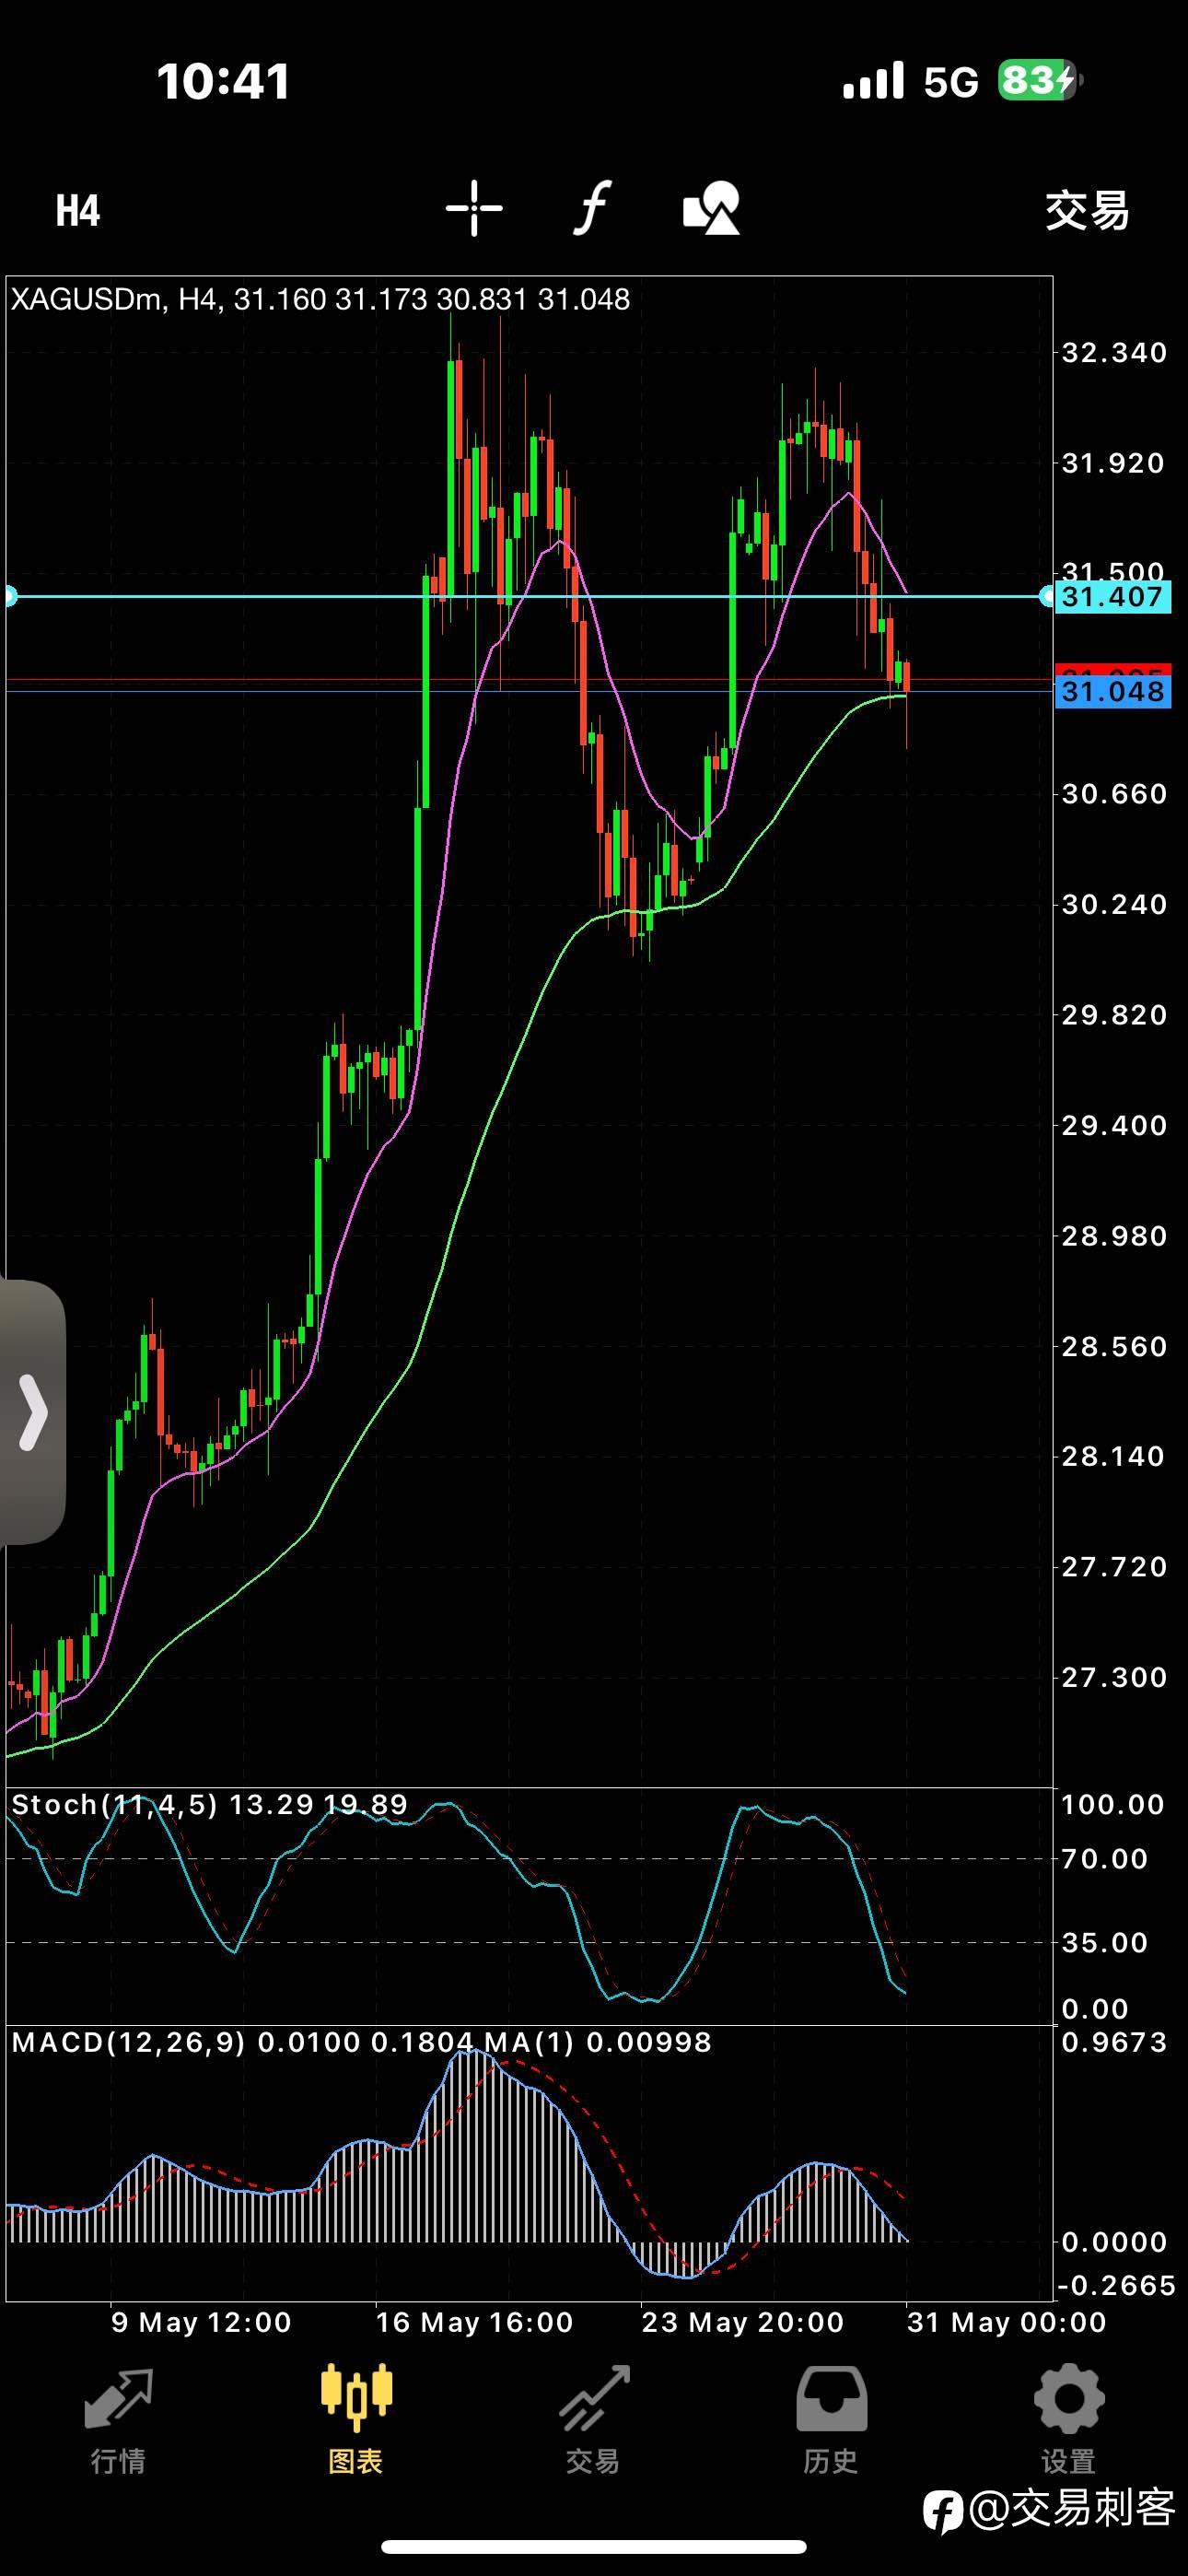
Task: Tap the left handle of the cyan horizontal line
Action: (x=10, y=596)
